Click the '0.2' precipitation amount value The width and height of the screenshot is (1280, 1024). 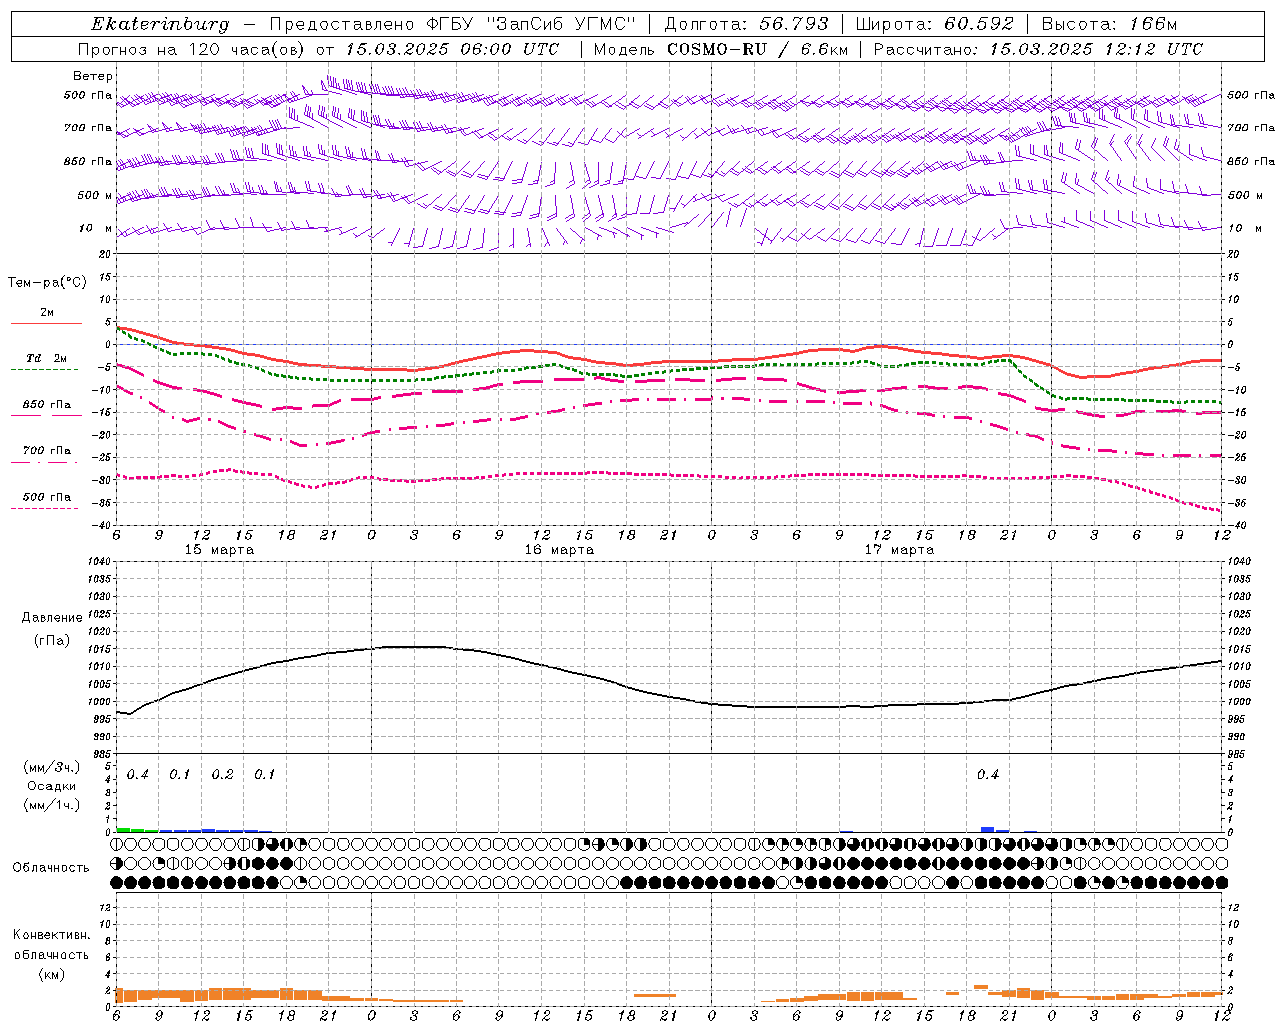222,775
